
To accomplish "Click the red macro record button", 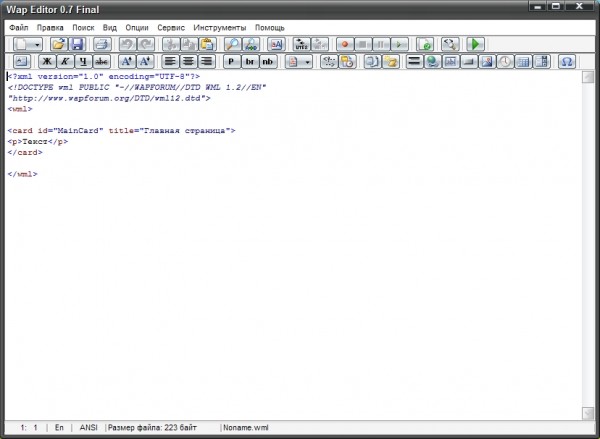I will (x=345, y=45).
